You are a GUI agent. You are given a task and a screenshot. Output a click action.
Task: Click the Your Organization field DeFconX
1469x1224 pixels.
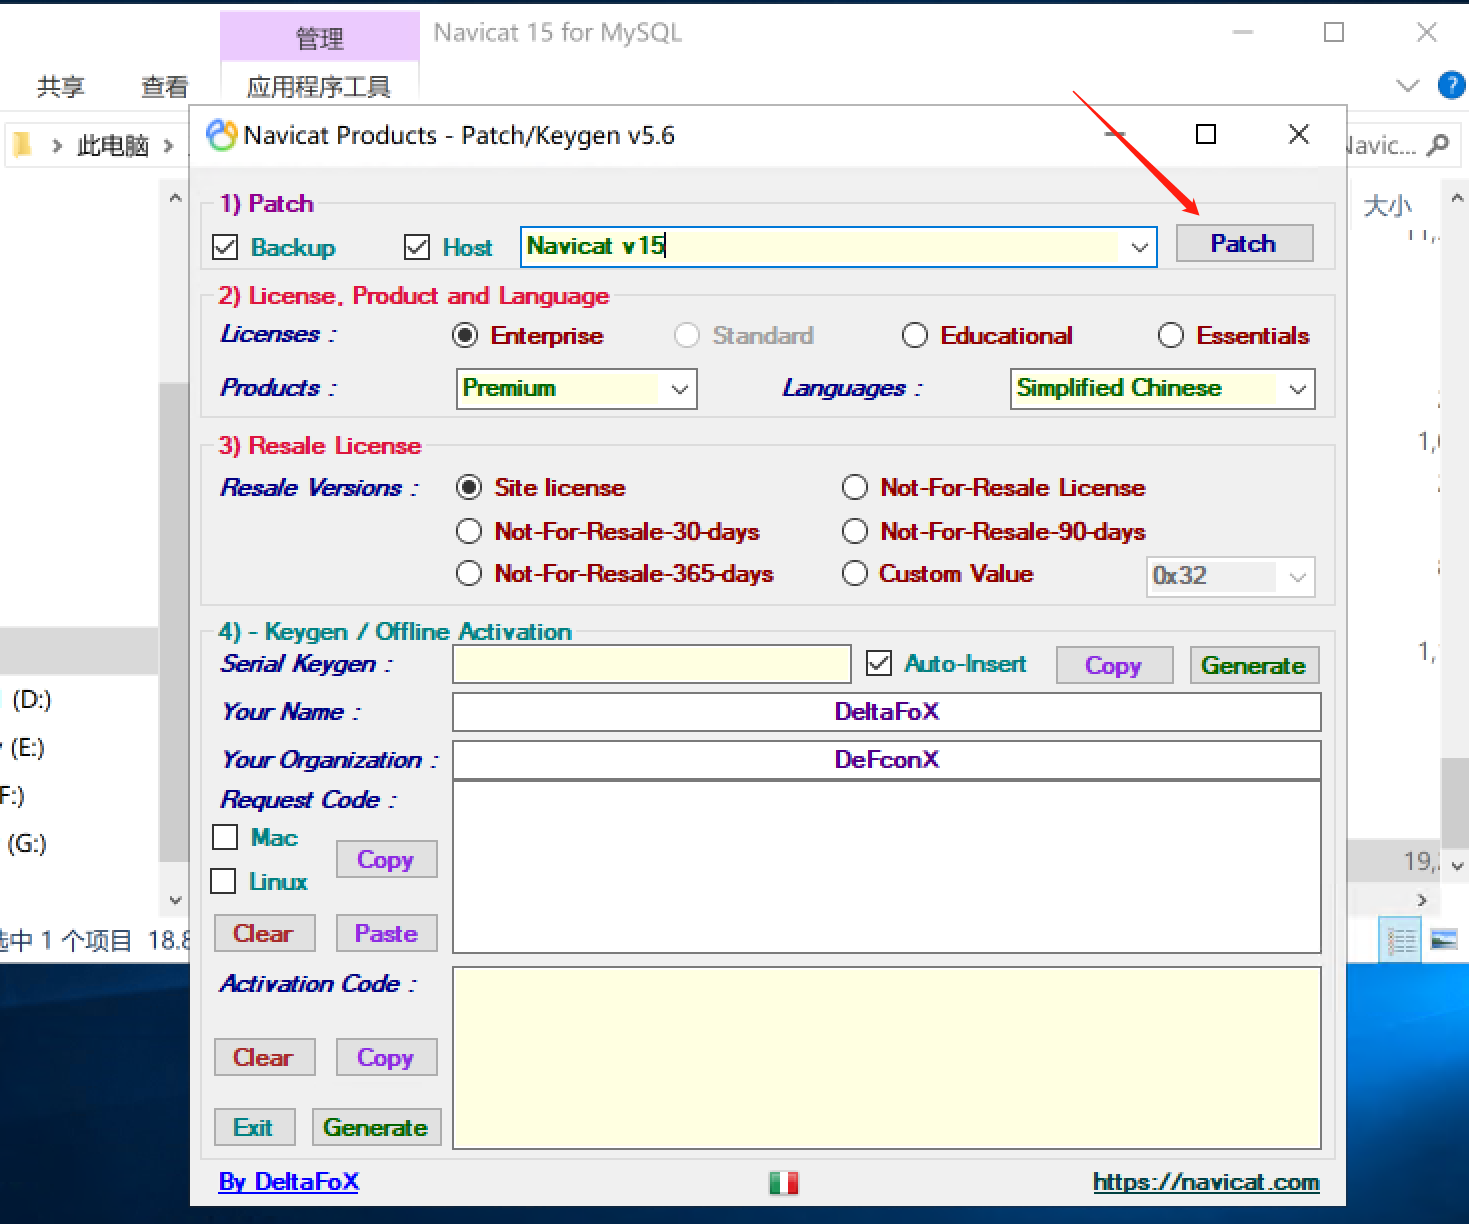pyautogui.click(x=886, y=760)
